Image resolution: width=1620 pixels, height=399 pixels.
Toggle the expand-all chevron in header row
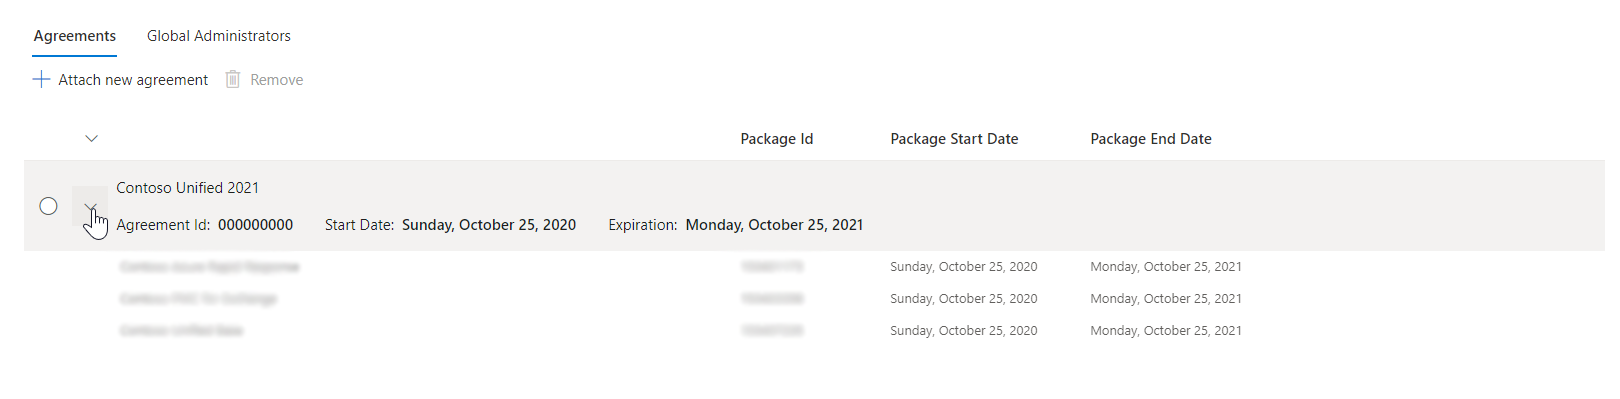pos(91,139)
